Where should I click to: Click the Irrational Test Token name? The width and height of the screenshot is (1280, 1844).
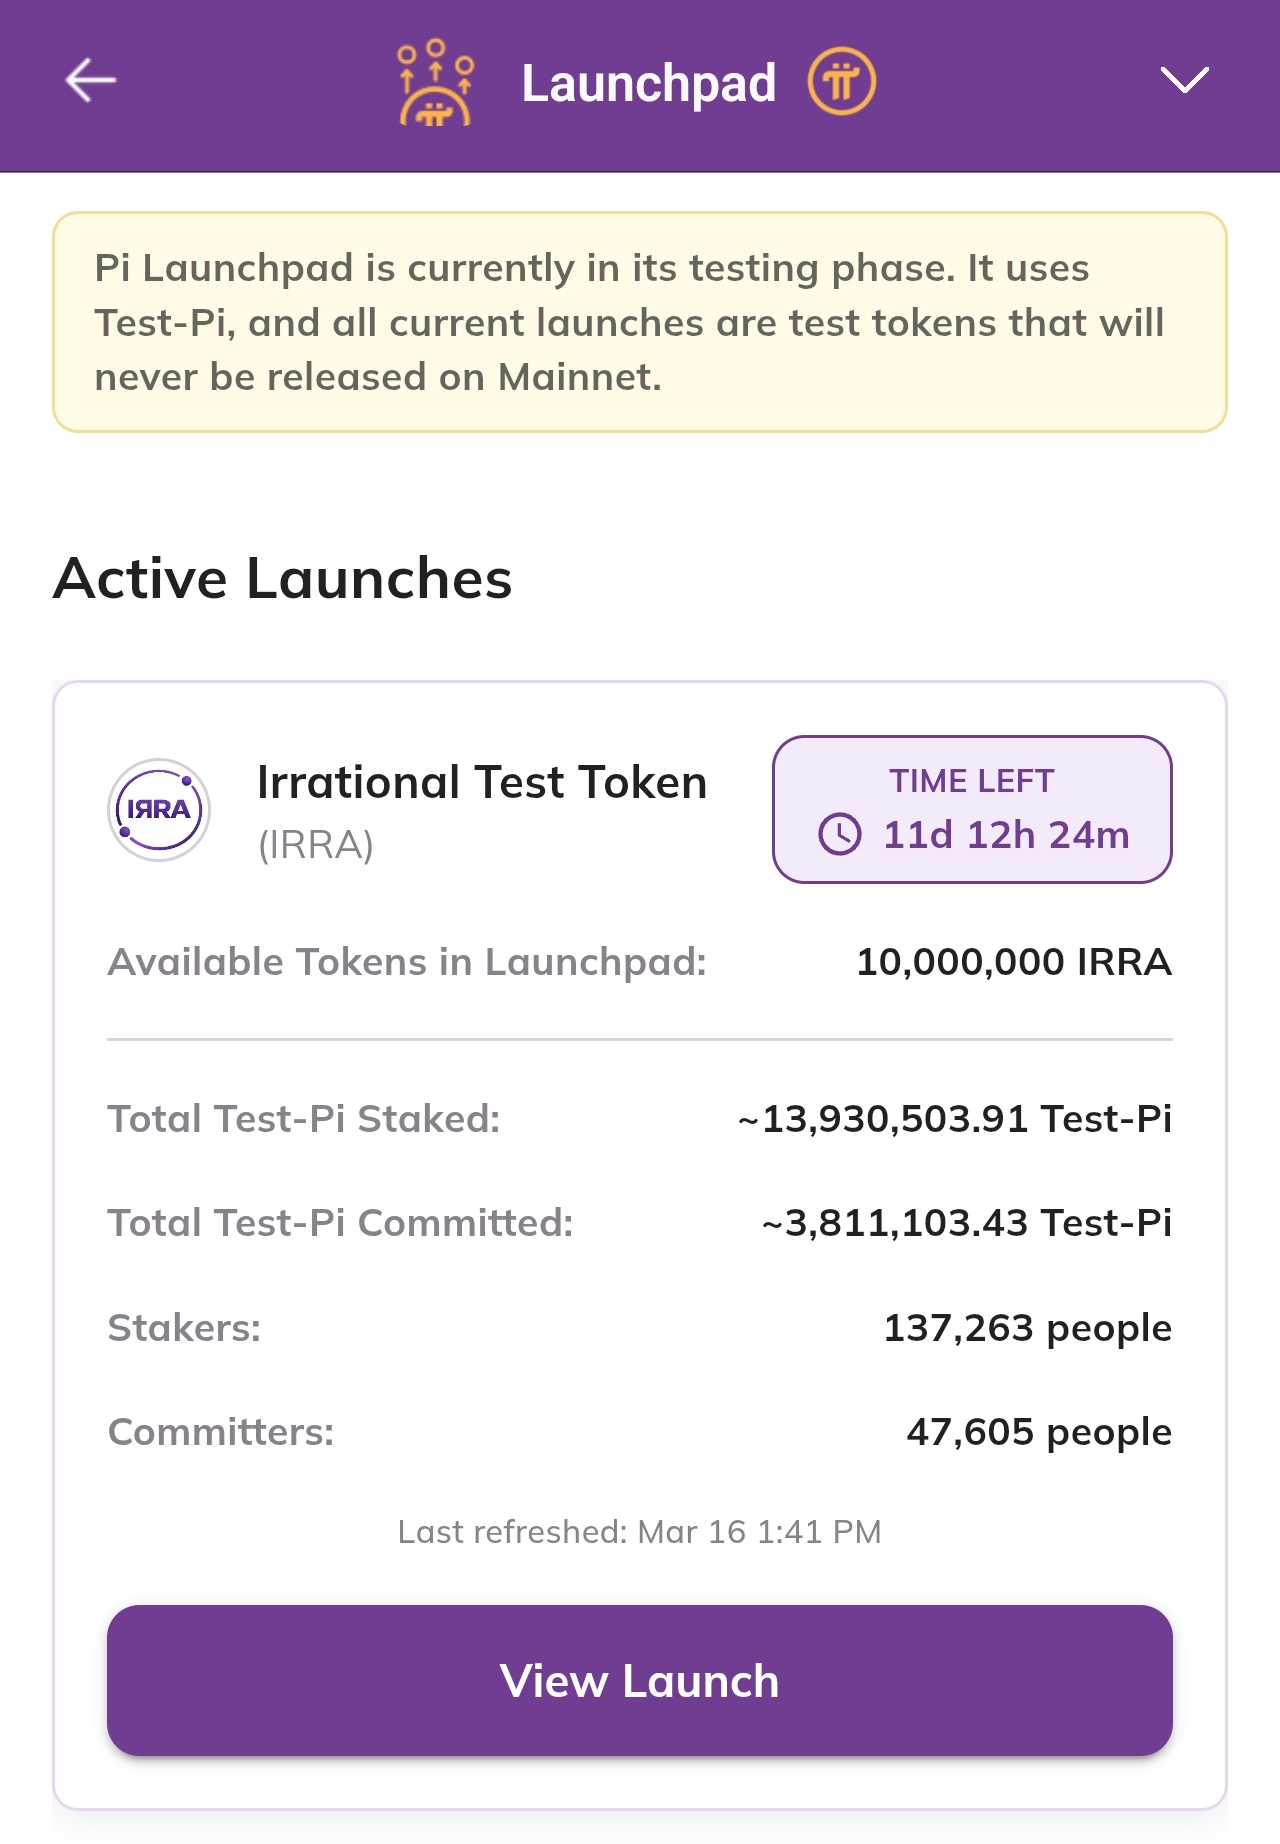[x=482, y=782]
